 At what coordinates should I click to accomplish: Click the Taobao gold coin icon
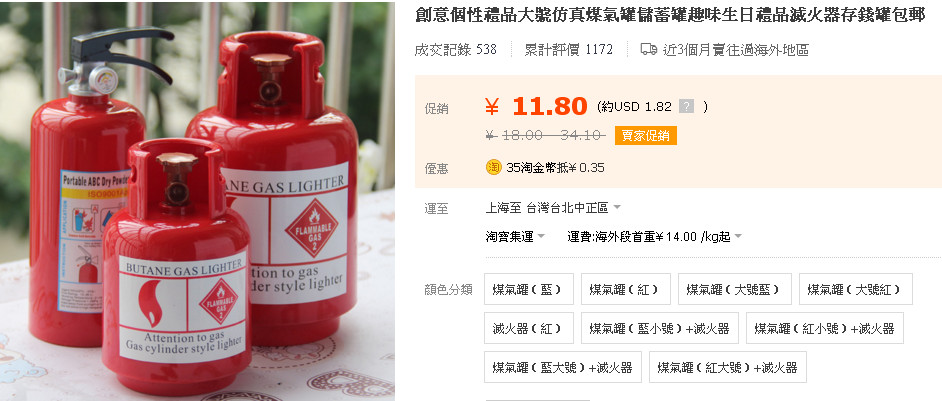tap(493, 168)
